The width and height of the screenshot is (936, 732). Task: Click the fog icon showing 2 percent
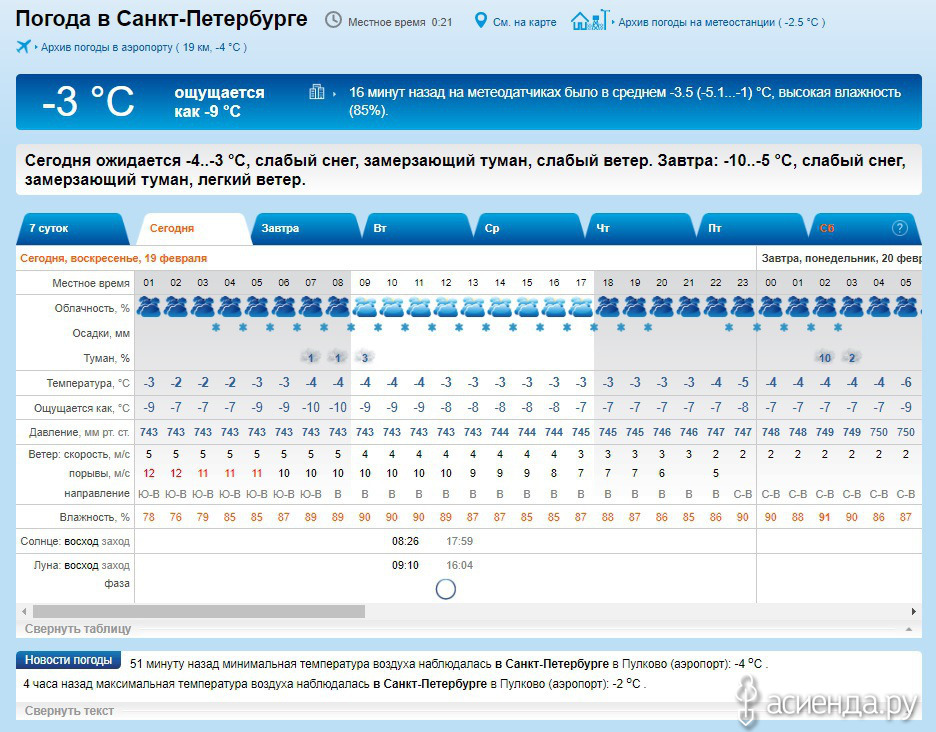point(852,357)
